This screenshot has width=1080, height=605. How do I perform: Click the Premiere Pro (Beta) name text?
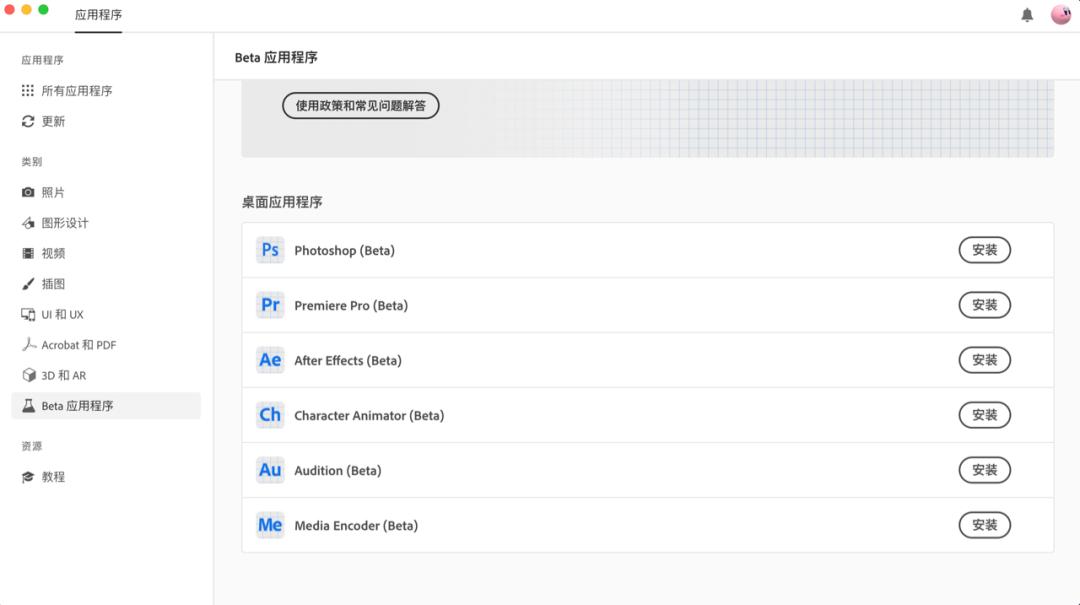[351, 305]
